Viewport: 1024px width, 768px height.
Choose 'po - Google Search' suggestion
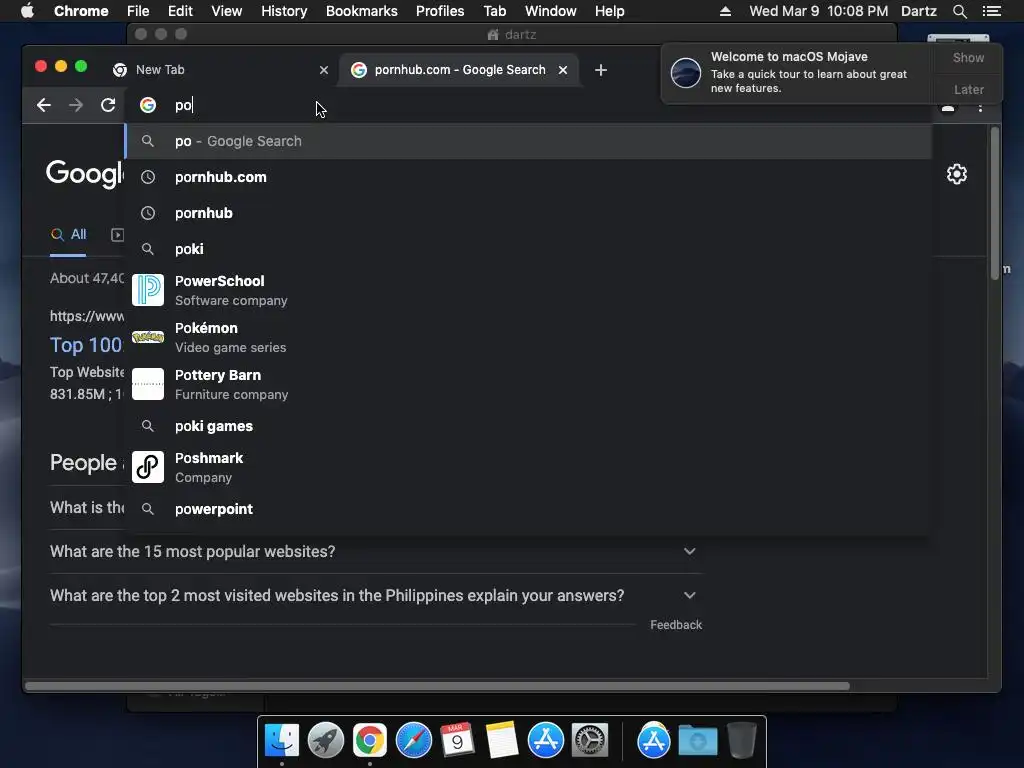(x=528, y=141)
